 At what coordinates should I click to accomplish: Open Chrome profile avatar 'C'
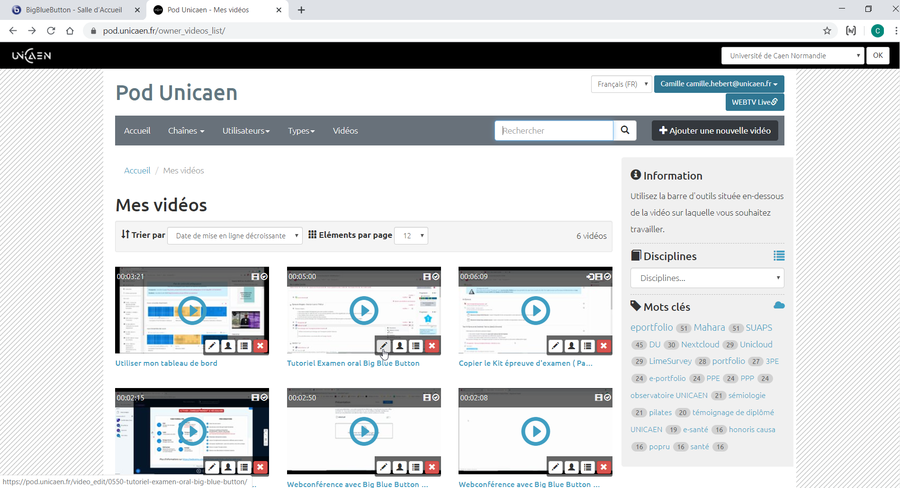(x=877, y=31)
